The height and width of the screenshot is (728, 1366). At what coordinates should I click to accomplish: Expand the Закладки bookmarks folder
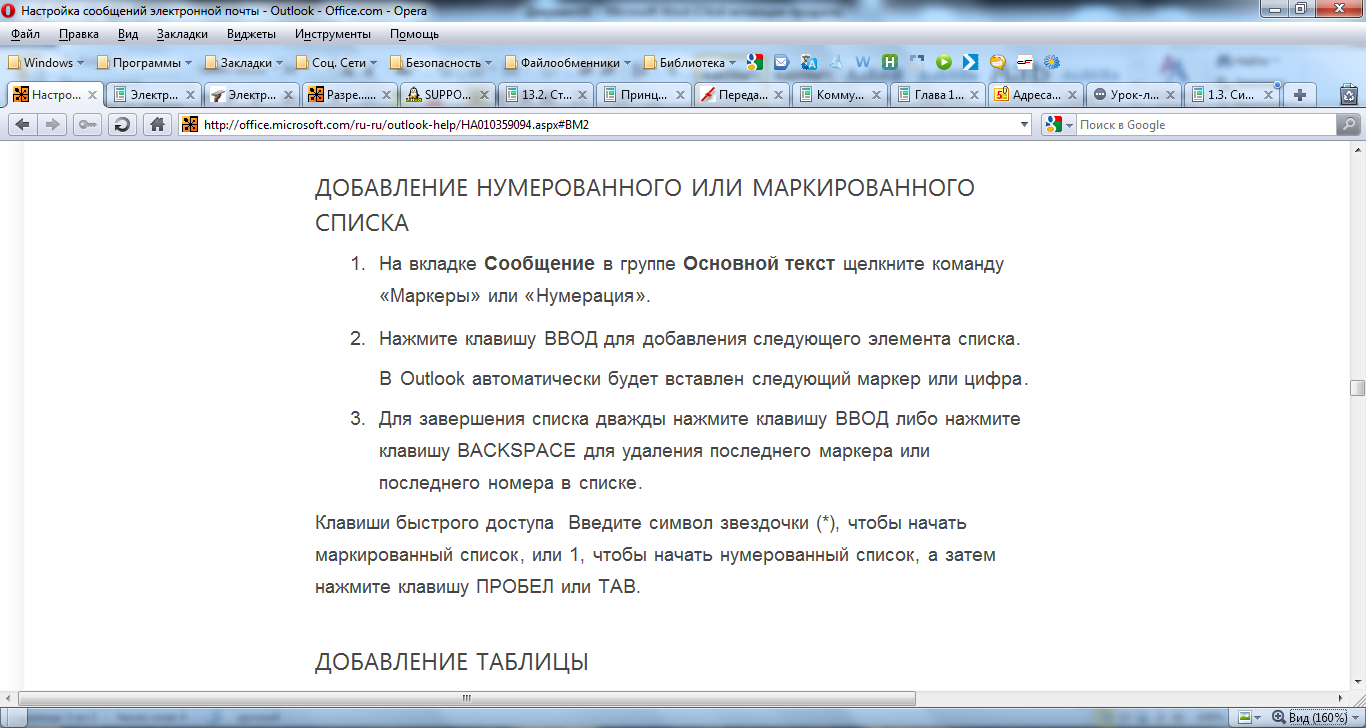(245, 62)
